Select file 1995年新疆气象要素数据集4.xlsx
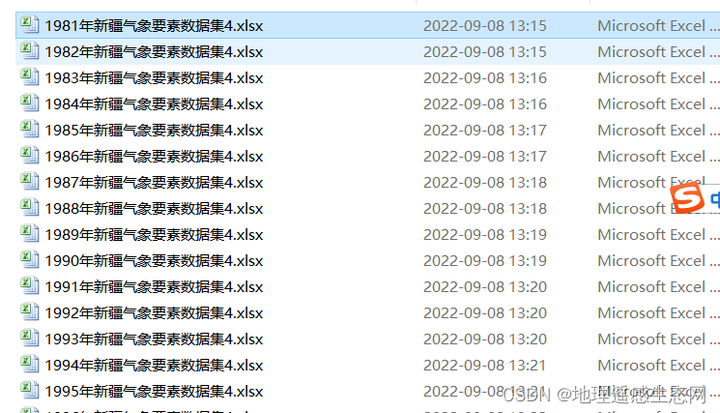This screenshot has height=413, width=720. tap(154, 391)
